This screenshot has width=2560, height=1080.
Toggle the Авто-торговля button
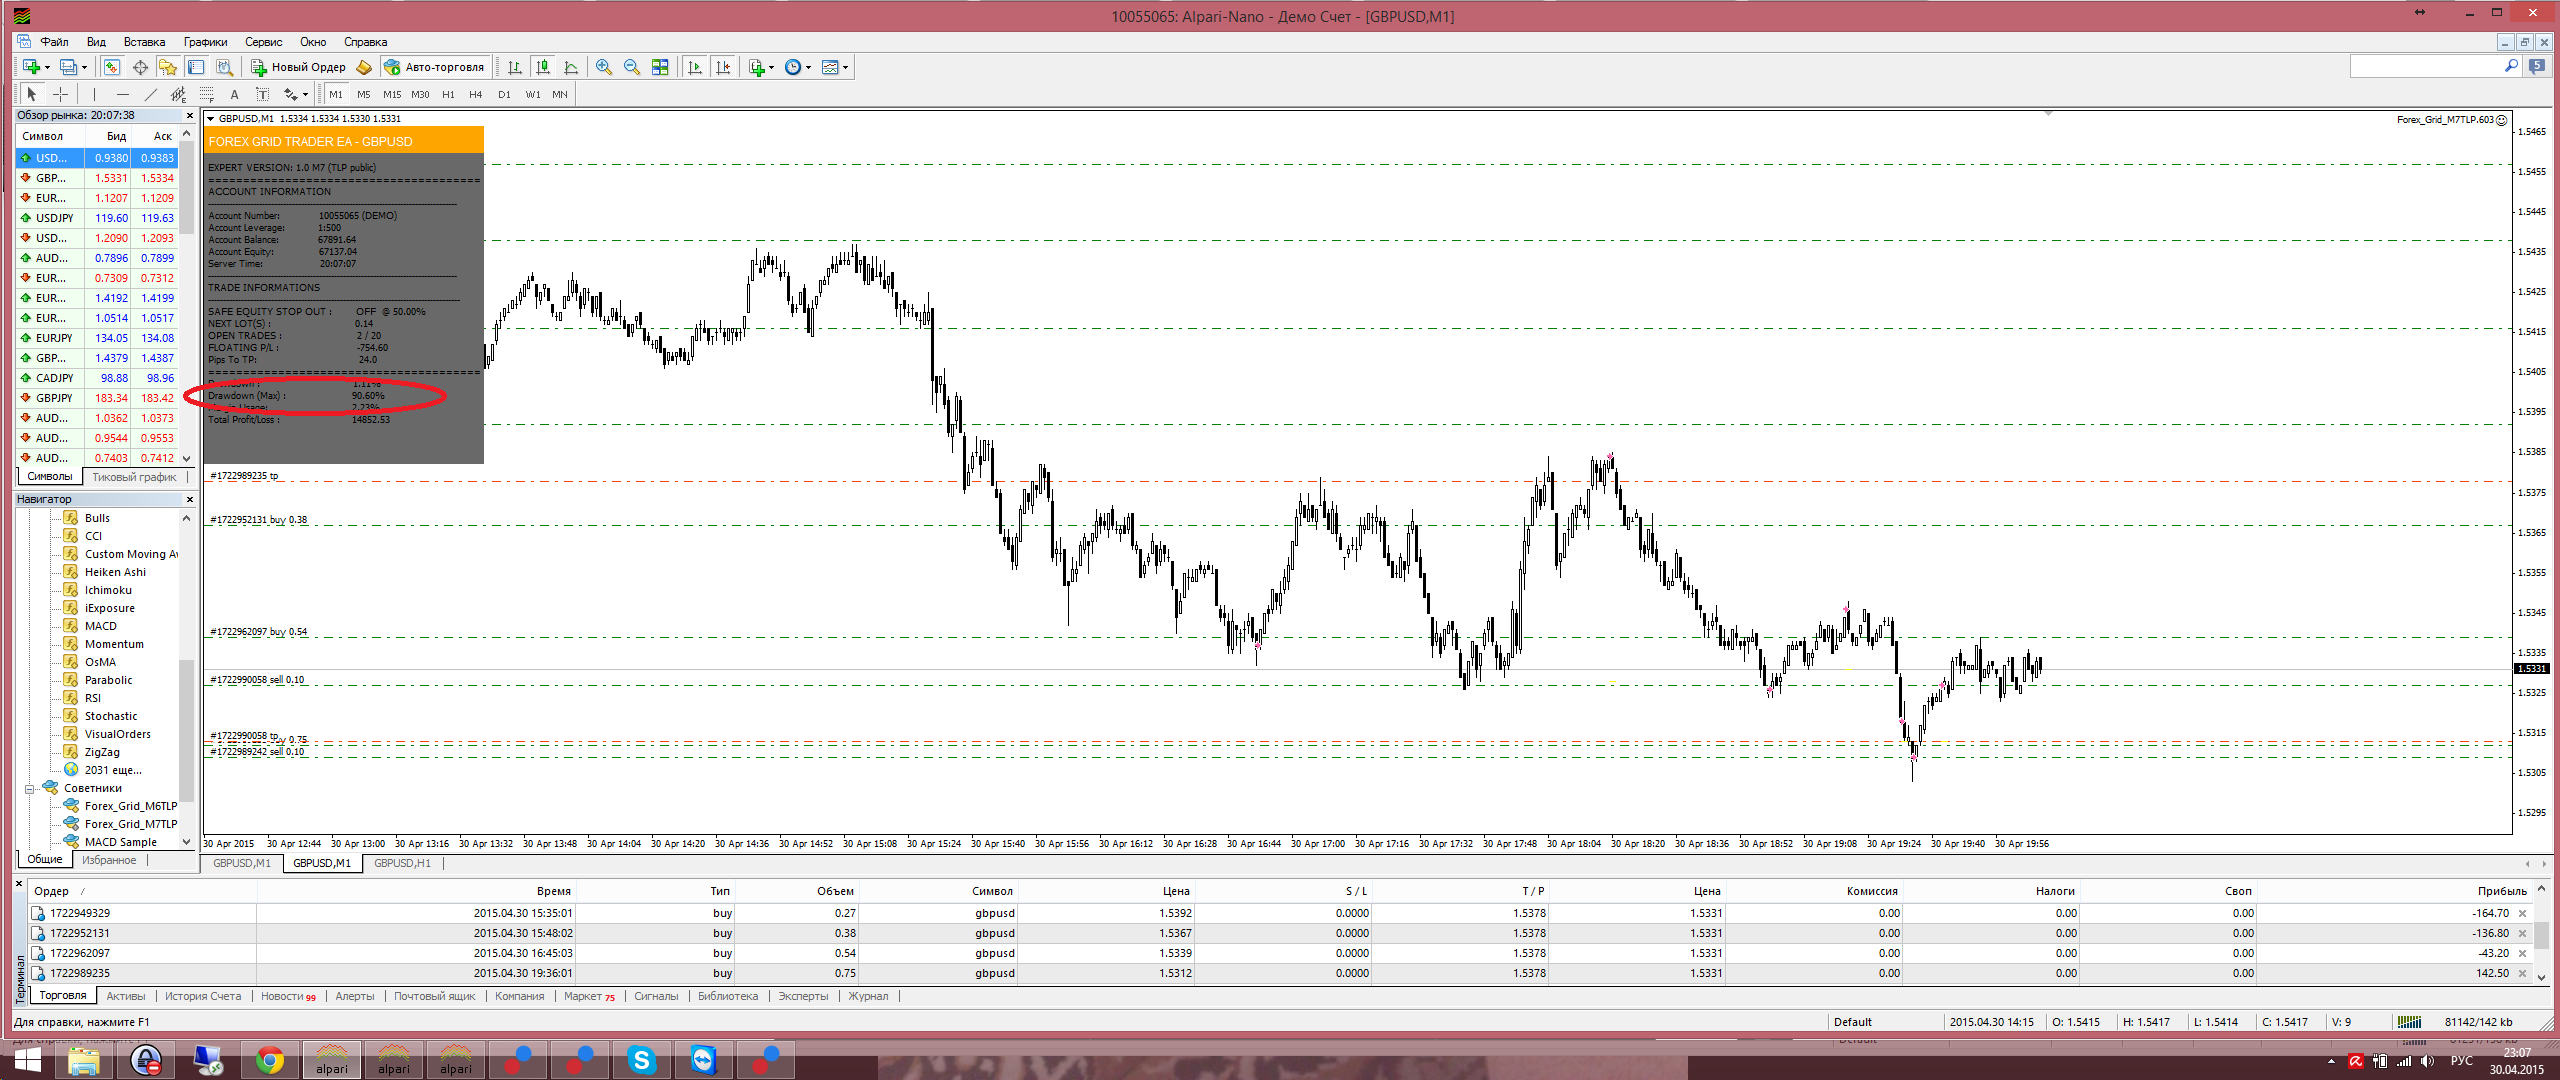[435, 67]
